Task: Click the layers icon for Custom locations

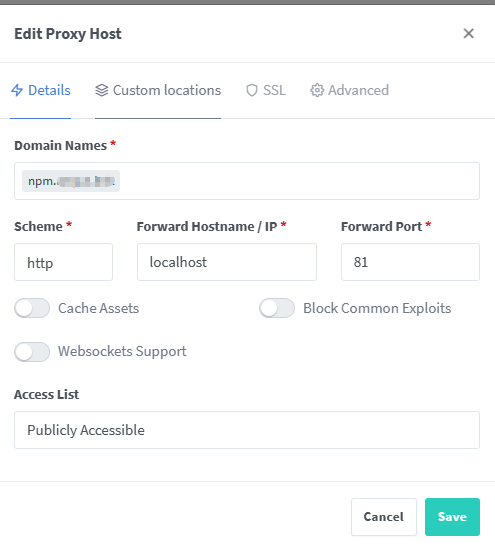Action: [102, 90]
